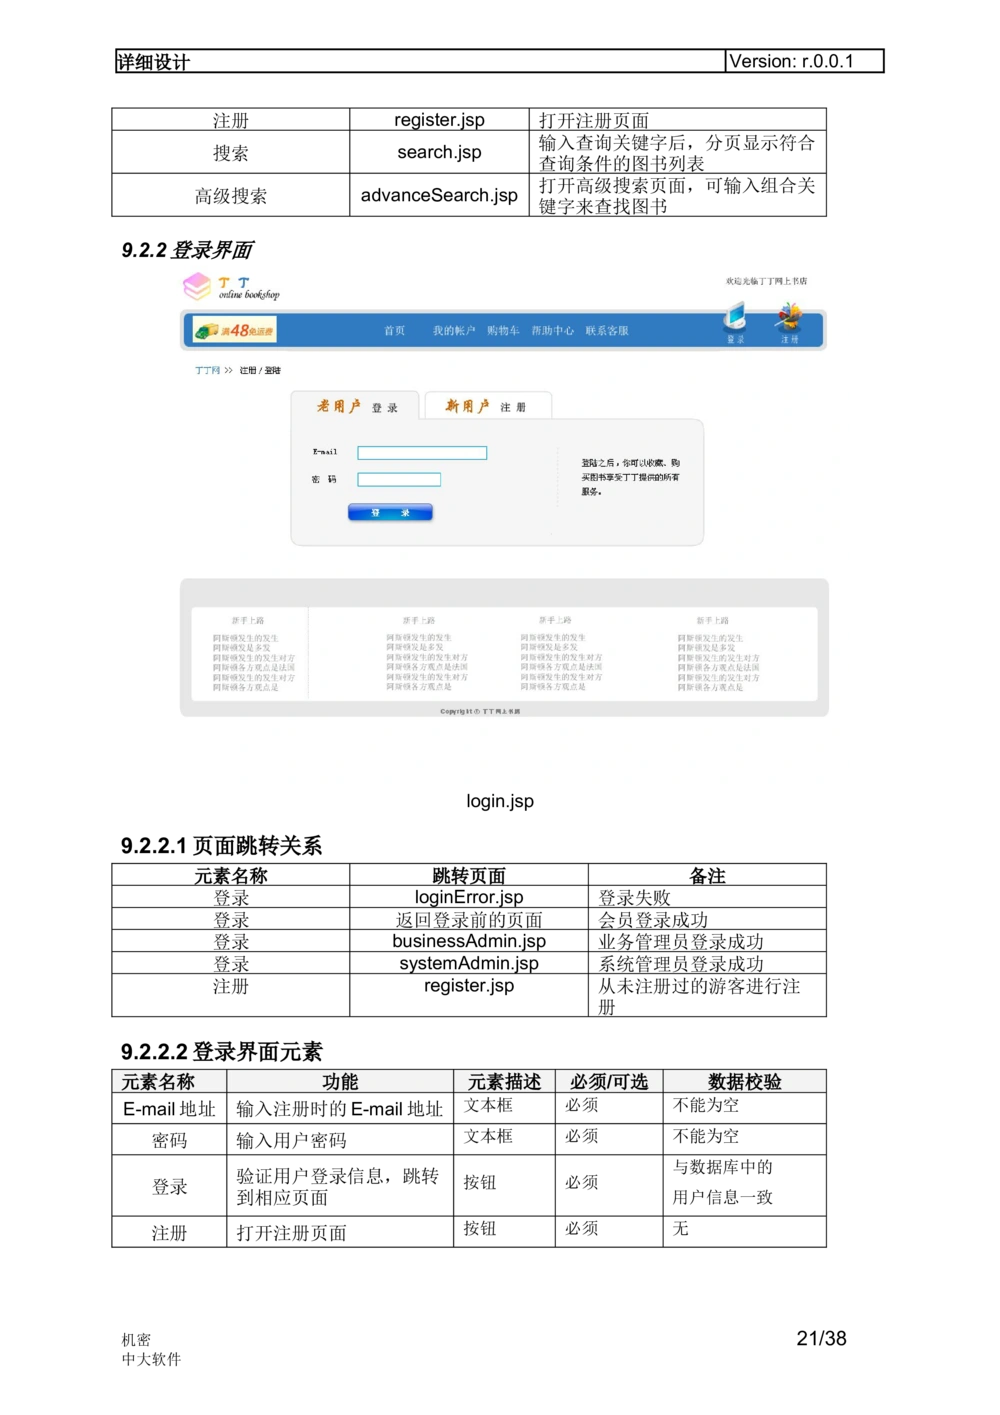Select the 元素名称 table header cell
The width and height of the screenshot is (1000, 1415).
pos(158,1082)
